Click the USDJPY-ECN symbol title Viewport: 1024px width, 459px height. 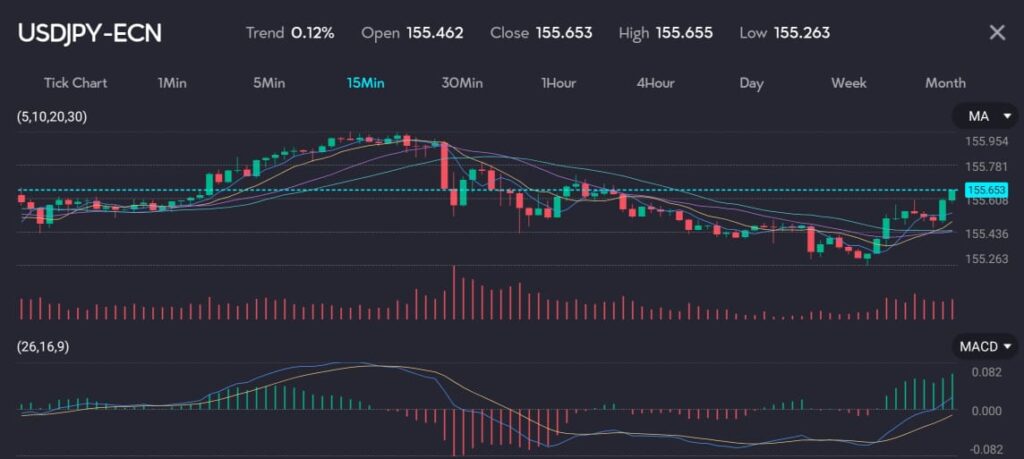pyautogui.click(x=90, y=33)
